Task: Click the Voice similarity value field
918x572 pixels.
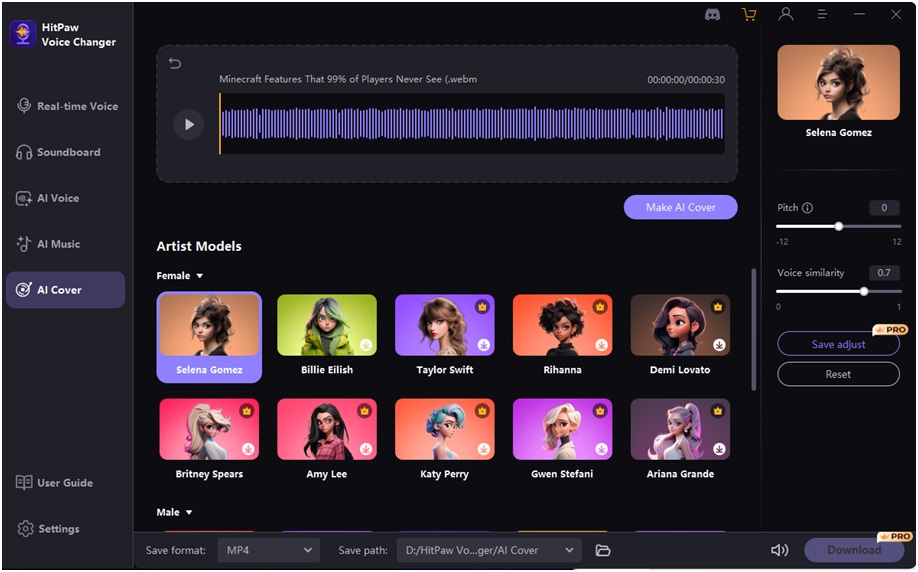Action: coord(884,273)
